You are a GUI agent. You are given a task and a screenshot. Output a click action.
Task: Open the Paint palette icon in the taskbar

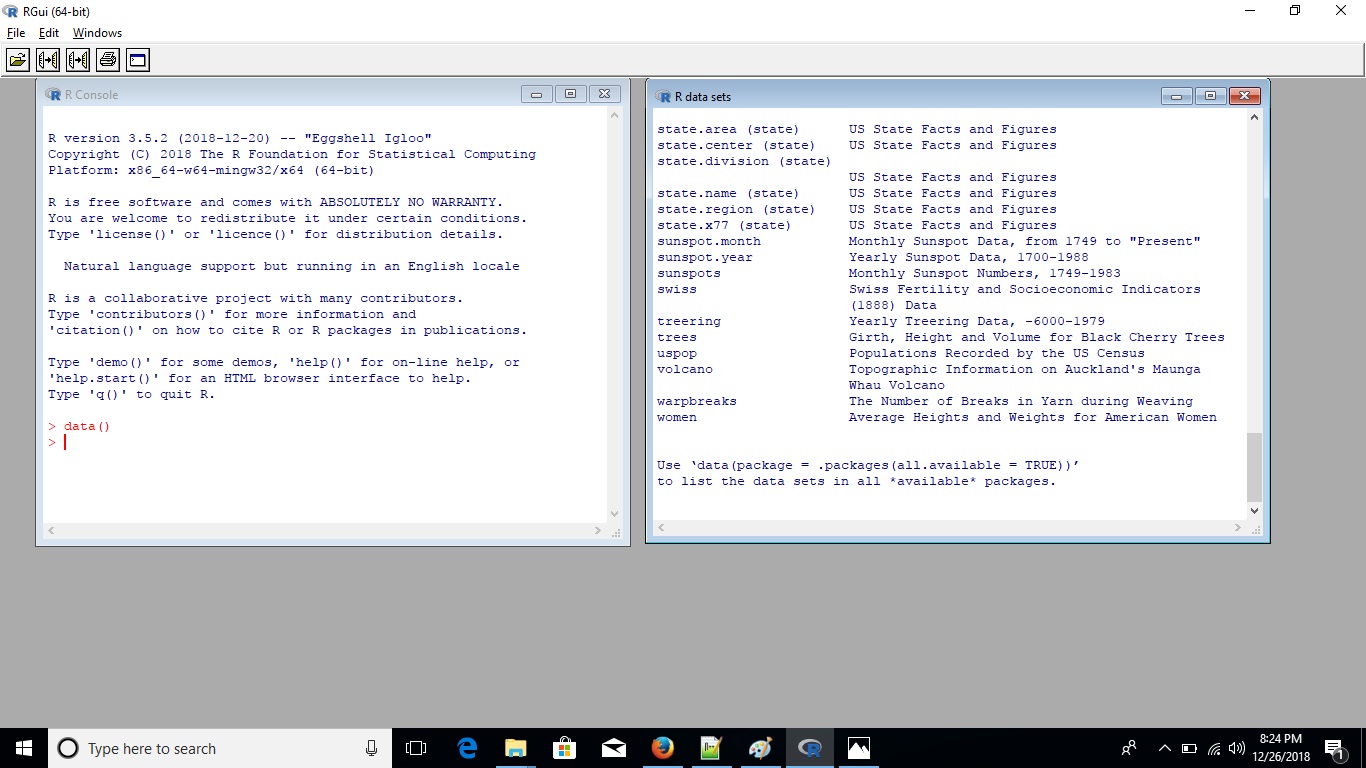tap(761, 748)
